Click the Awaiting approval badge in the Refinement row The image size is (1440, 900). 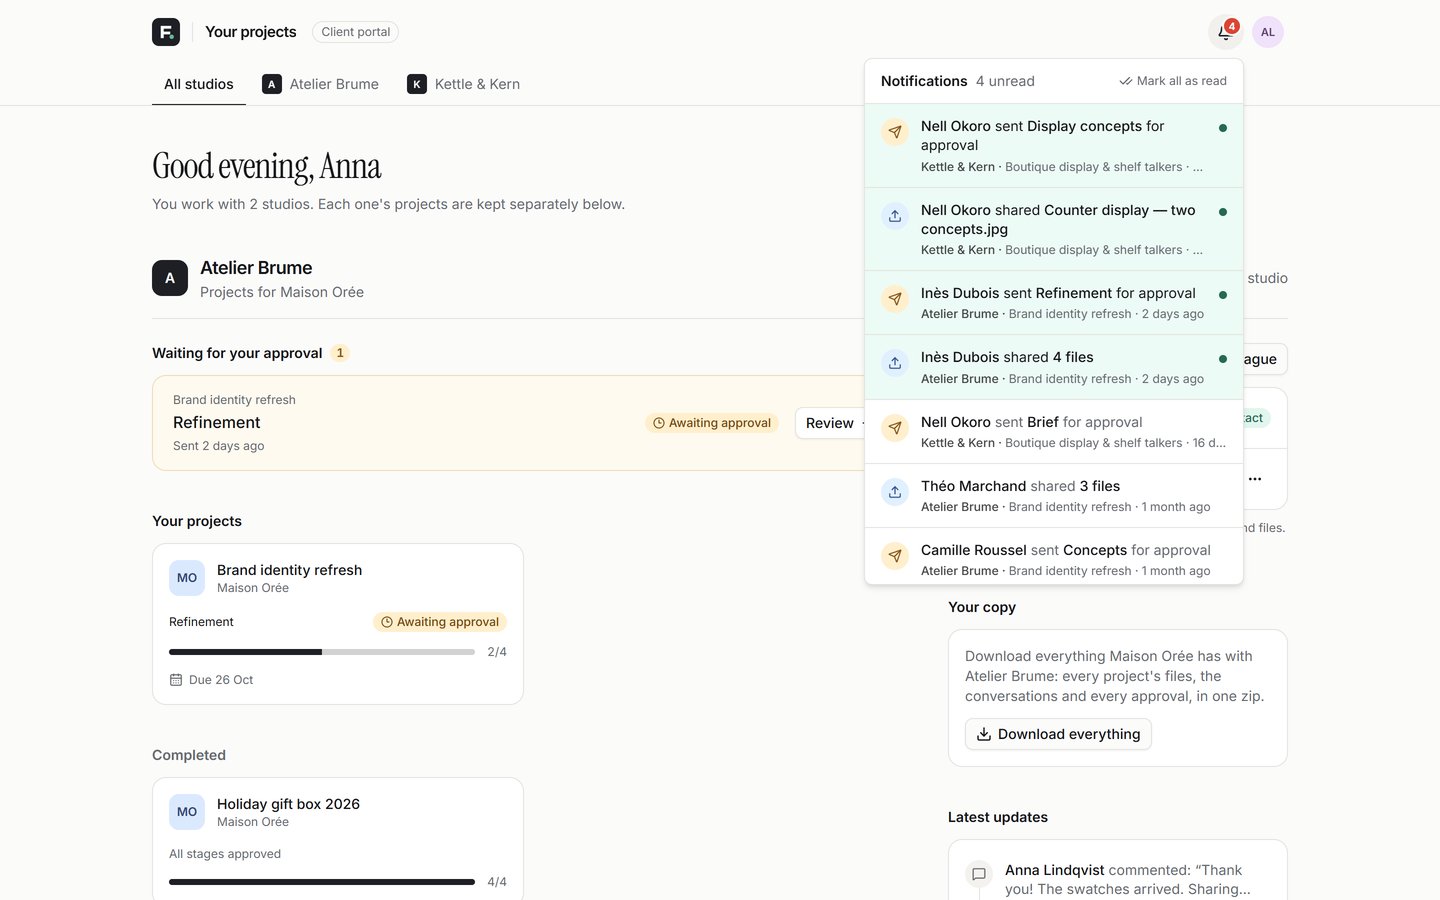pyautogui.click(x=712, y=423)
